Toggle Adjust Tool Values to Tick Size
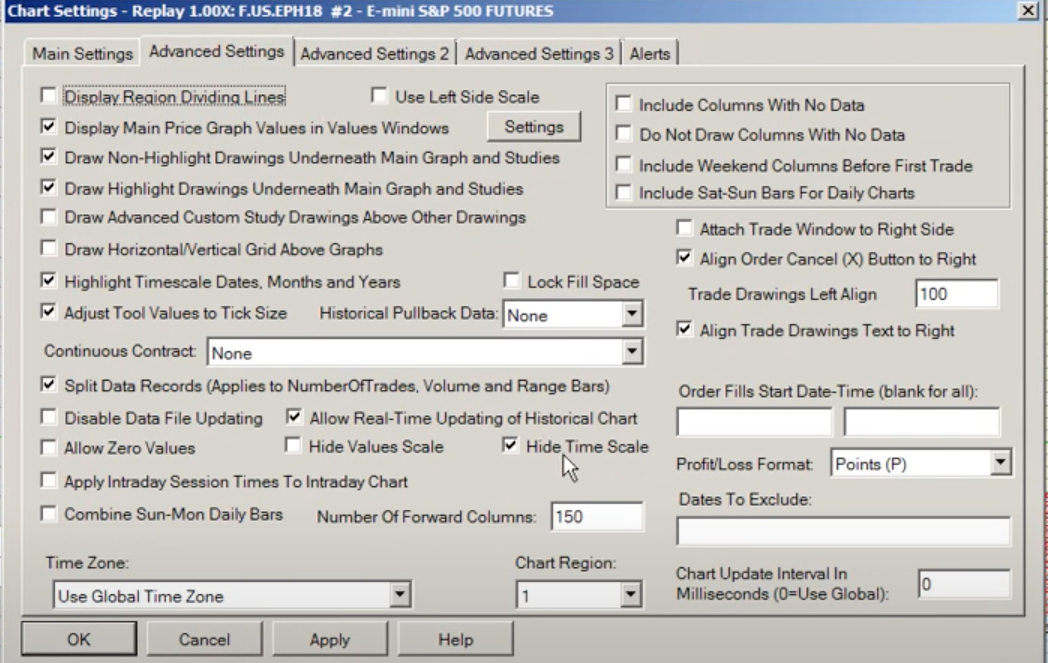Screen dimensions: 1048x663 48,311
